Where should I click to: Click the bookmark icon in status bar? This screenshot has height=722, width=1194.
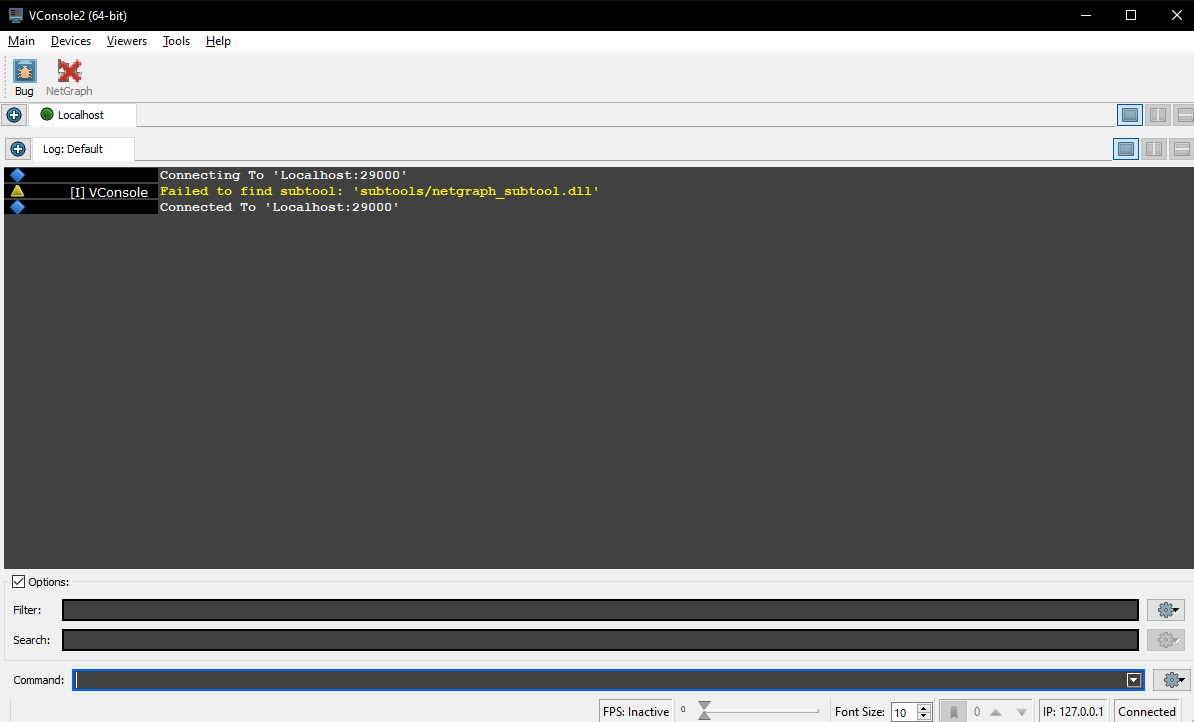point(953,712)
